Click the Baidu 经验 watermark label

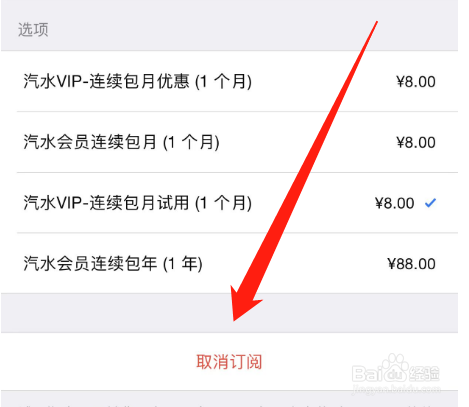424,373
